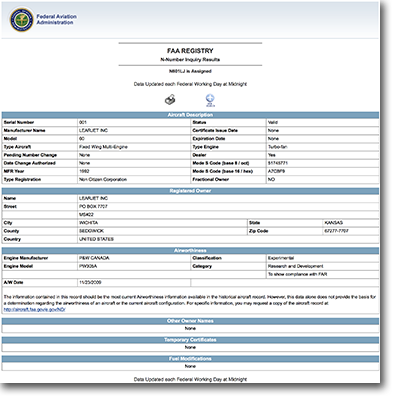The width and height of the screenshot is (400, 403).
Task: Click the Certificate Issue Date label
Action: coord(215,131)
